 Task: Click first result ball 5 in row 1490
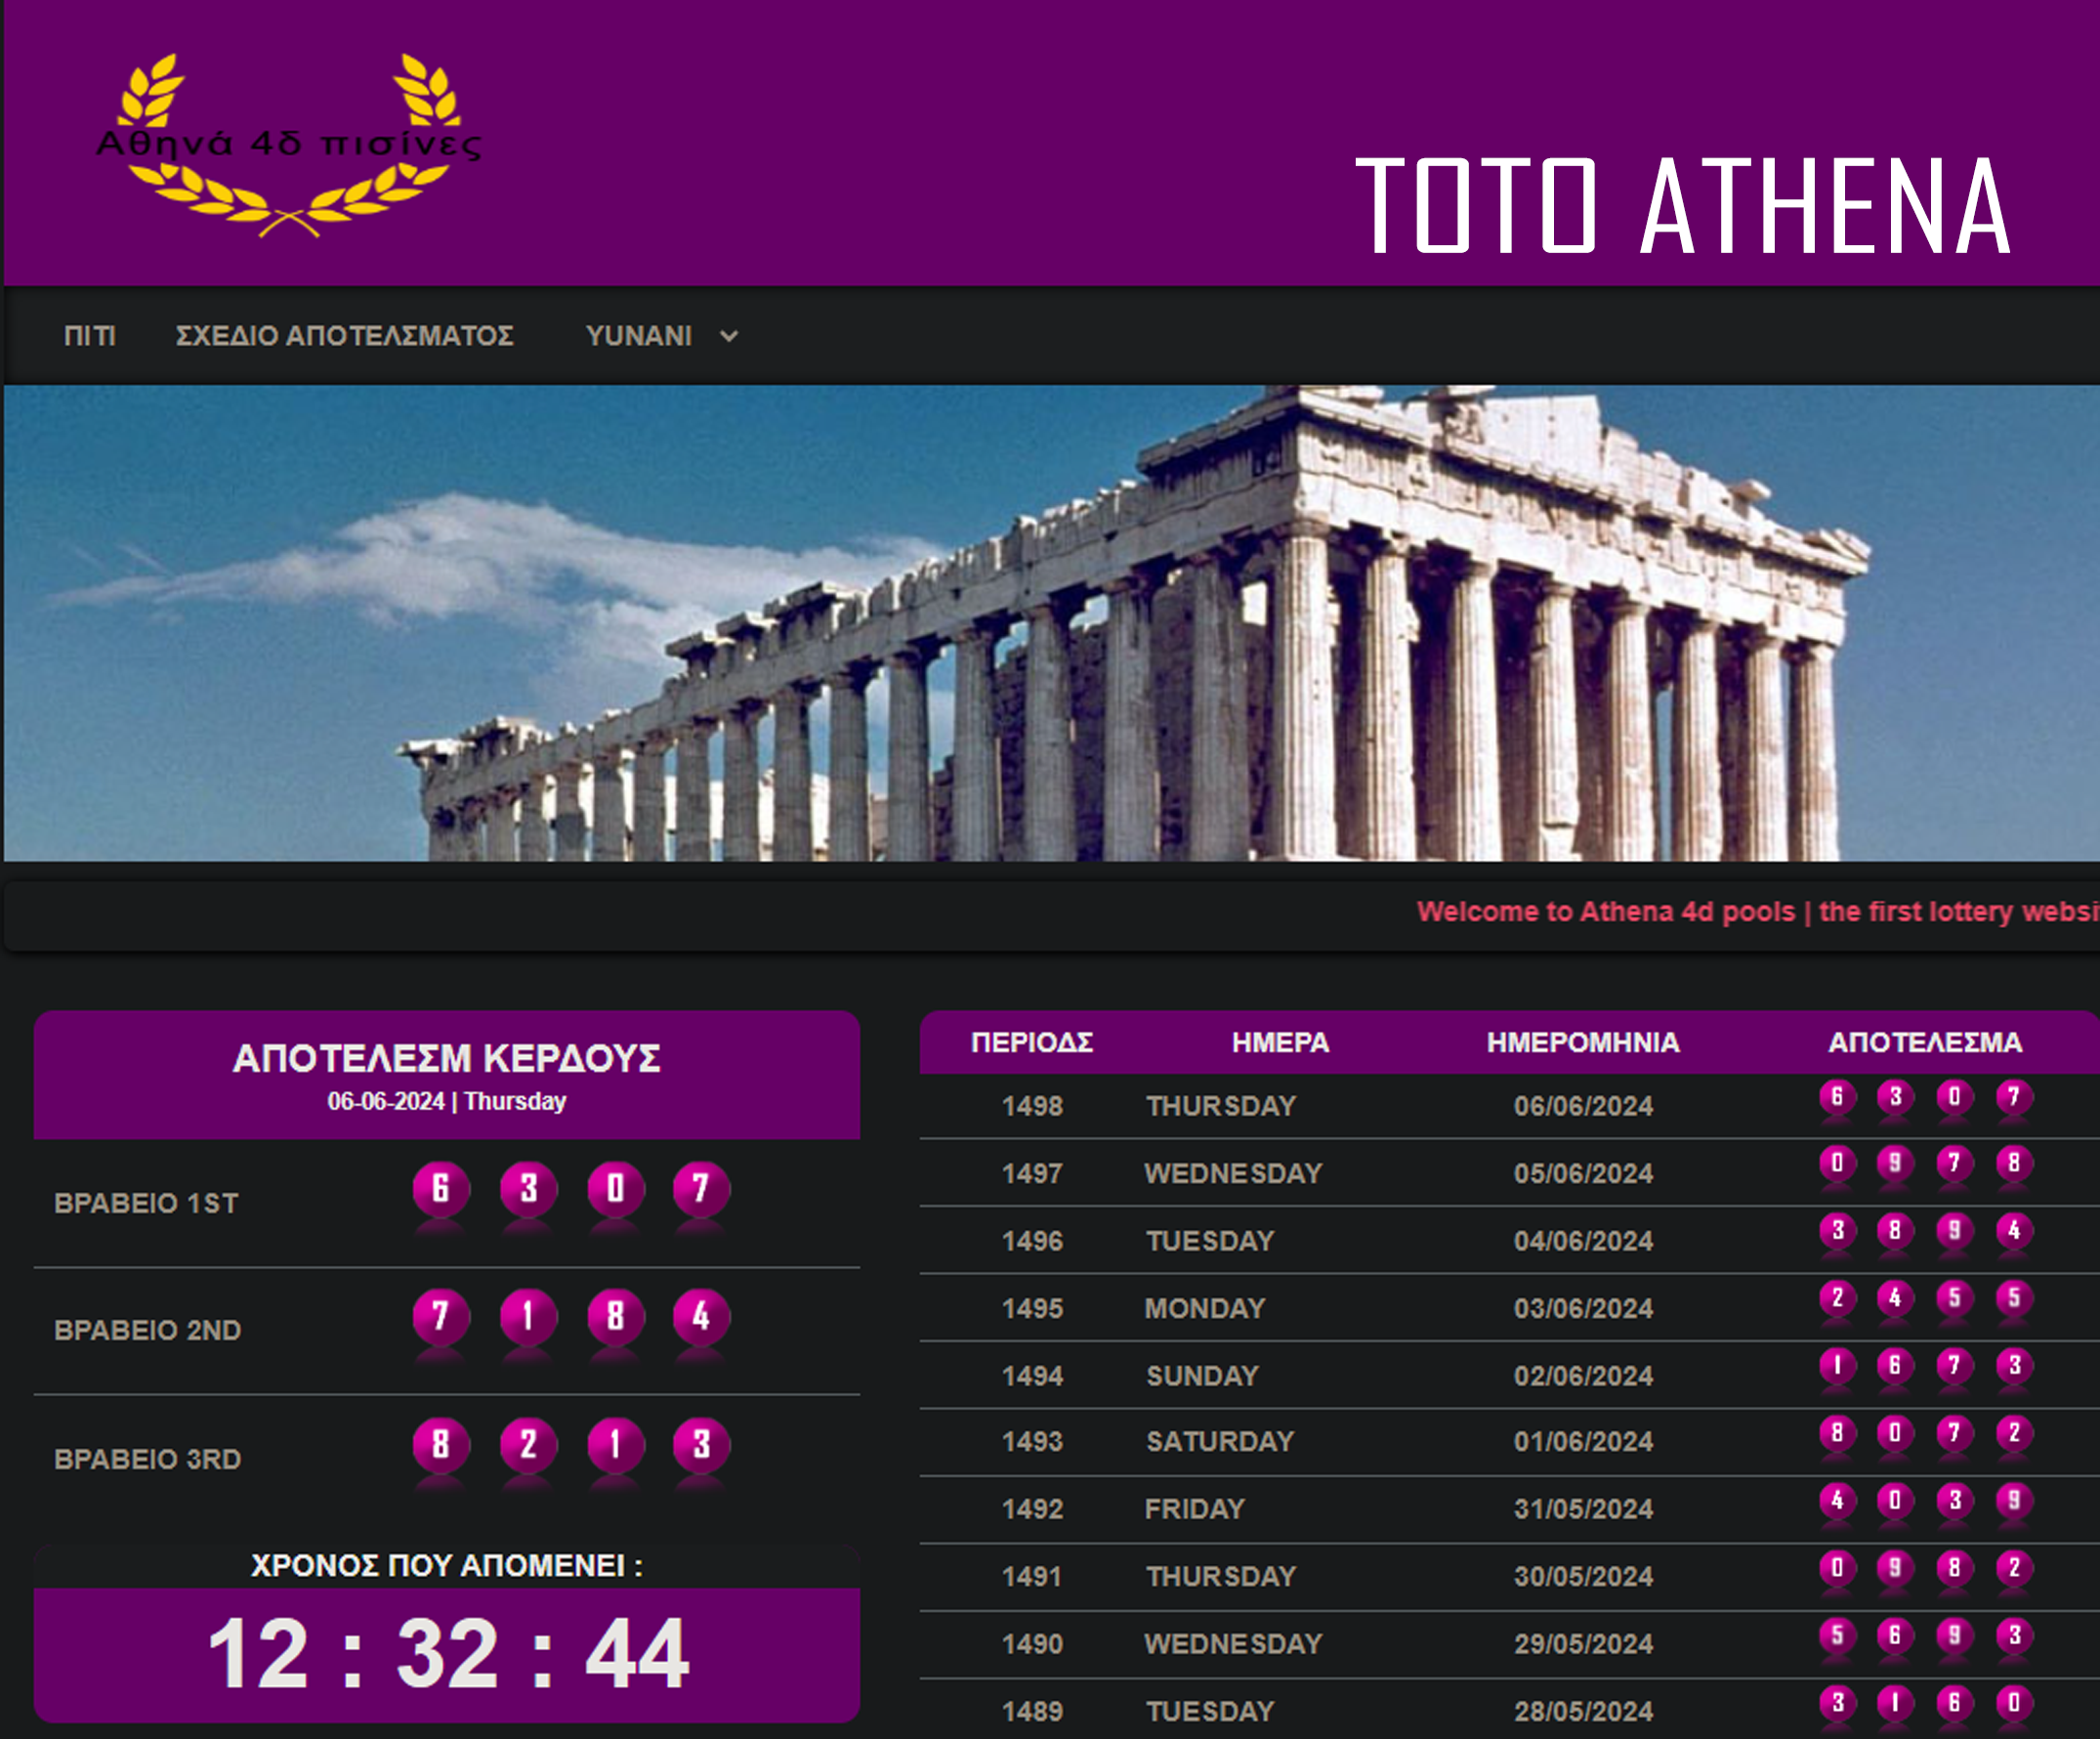pos(1837,1635)
